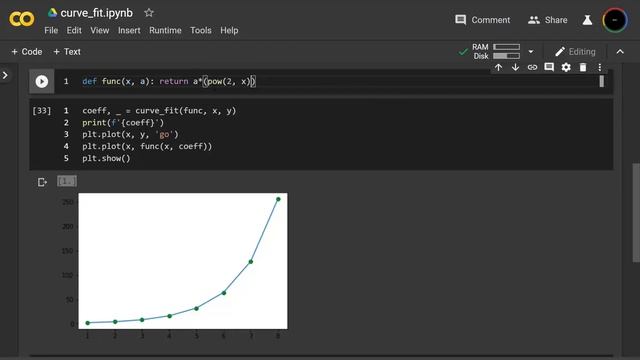Move the cell down
The height and width of the screenshot is (360, 640).
point(515,67)
